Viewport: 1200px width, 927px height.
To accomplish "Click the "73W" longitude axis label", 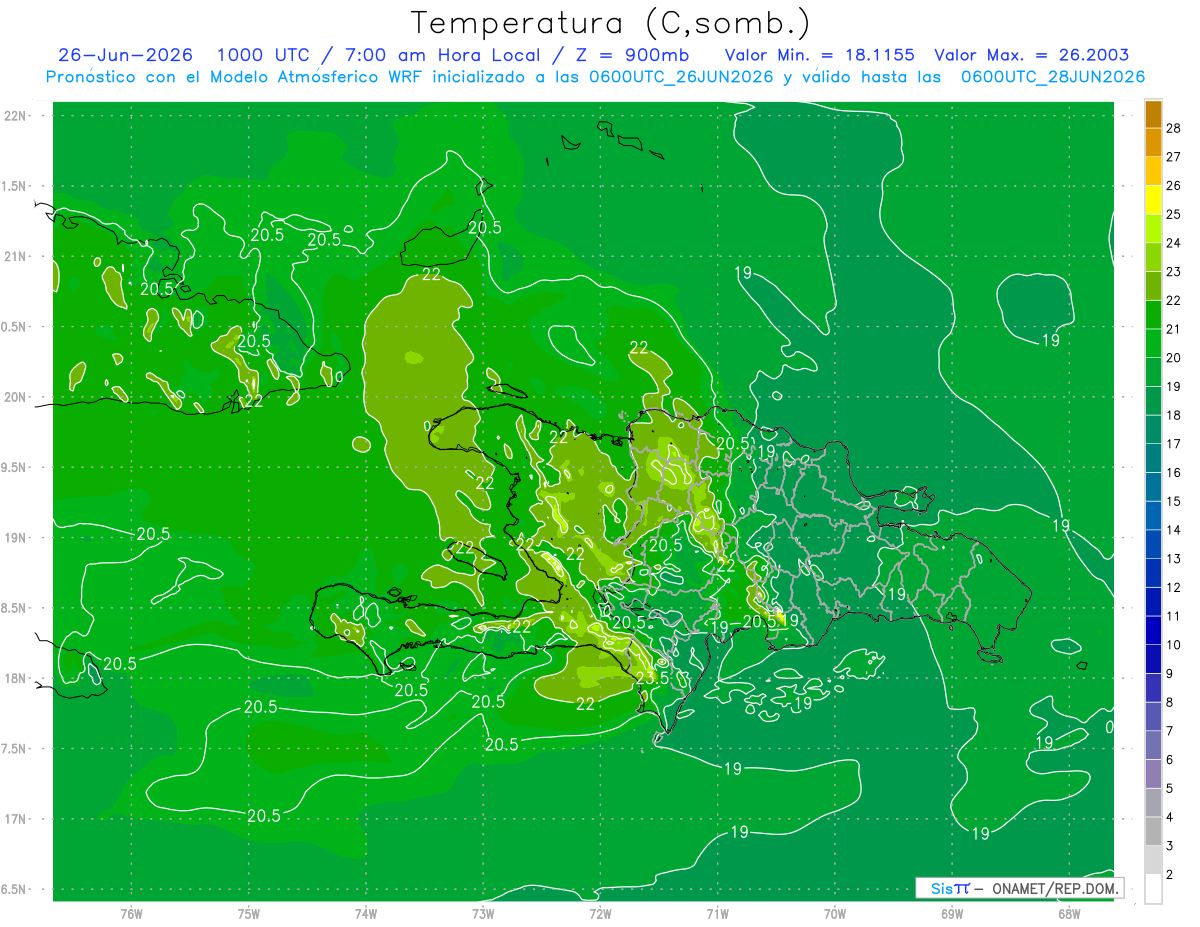I will [x=483, y=914].
